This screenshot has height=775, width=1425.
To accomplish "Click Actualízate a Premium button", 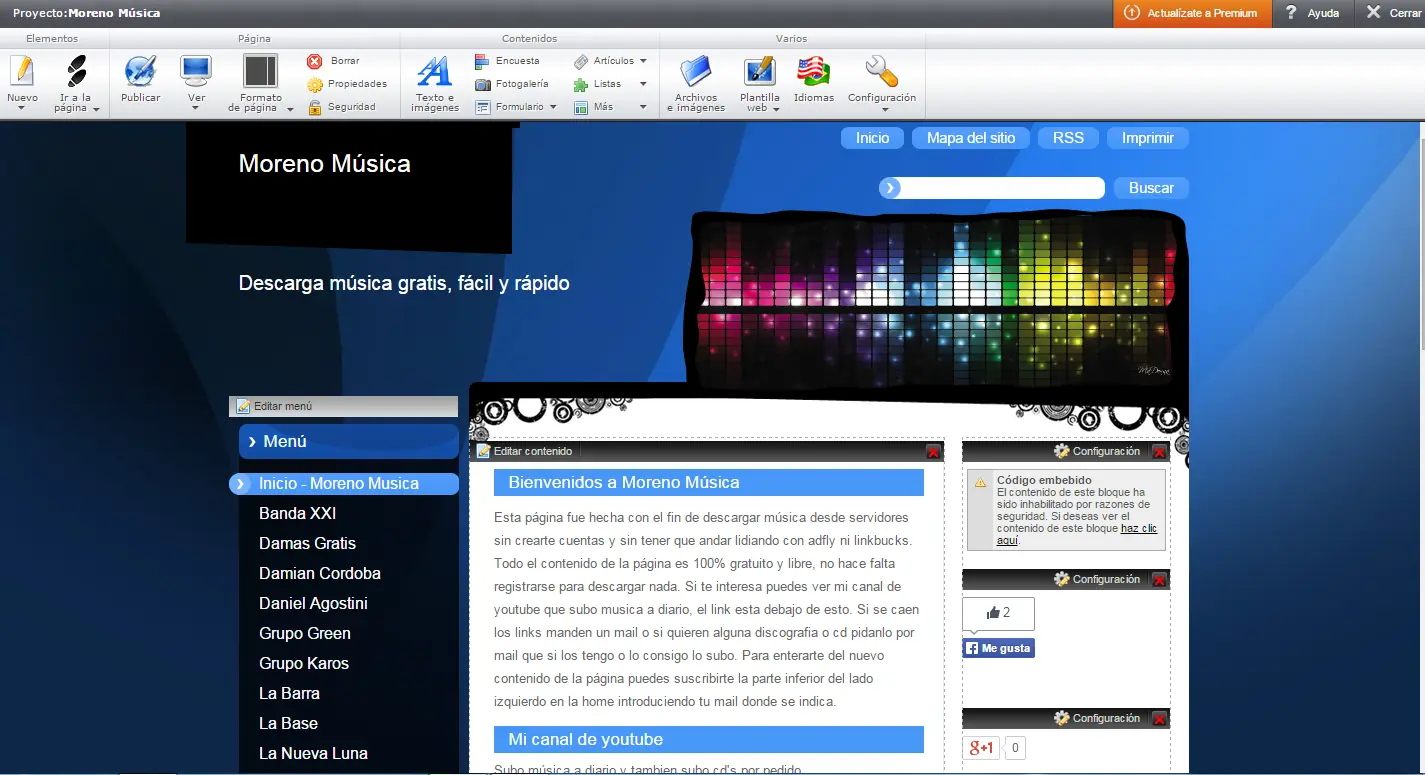I will [x=1192, y=13].
